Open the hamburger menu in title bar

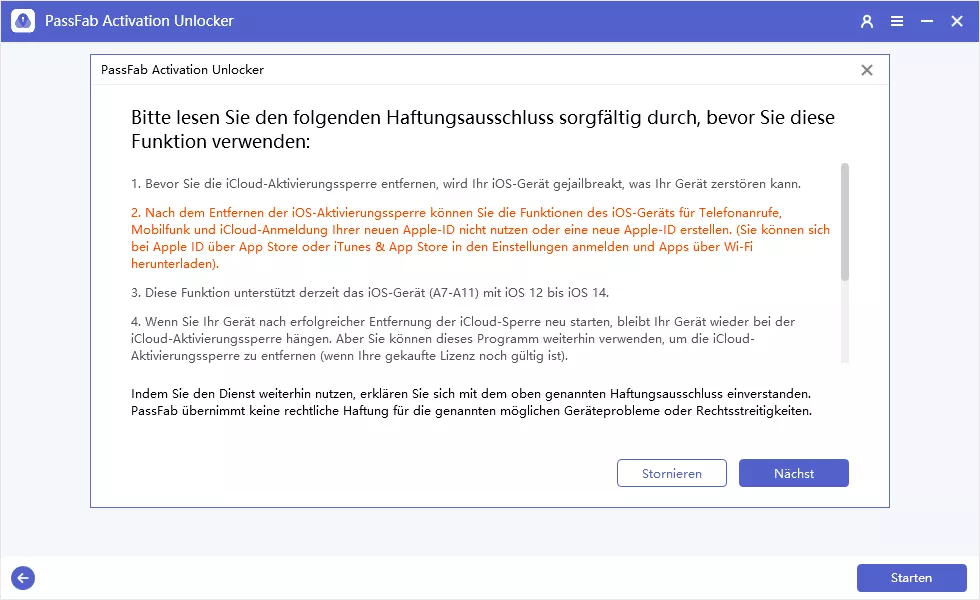[896, 21]
